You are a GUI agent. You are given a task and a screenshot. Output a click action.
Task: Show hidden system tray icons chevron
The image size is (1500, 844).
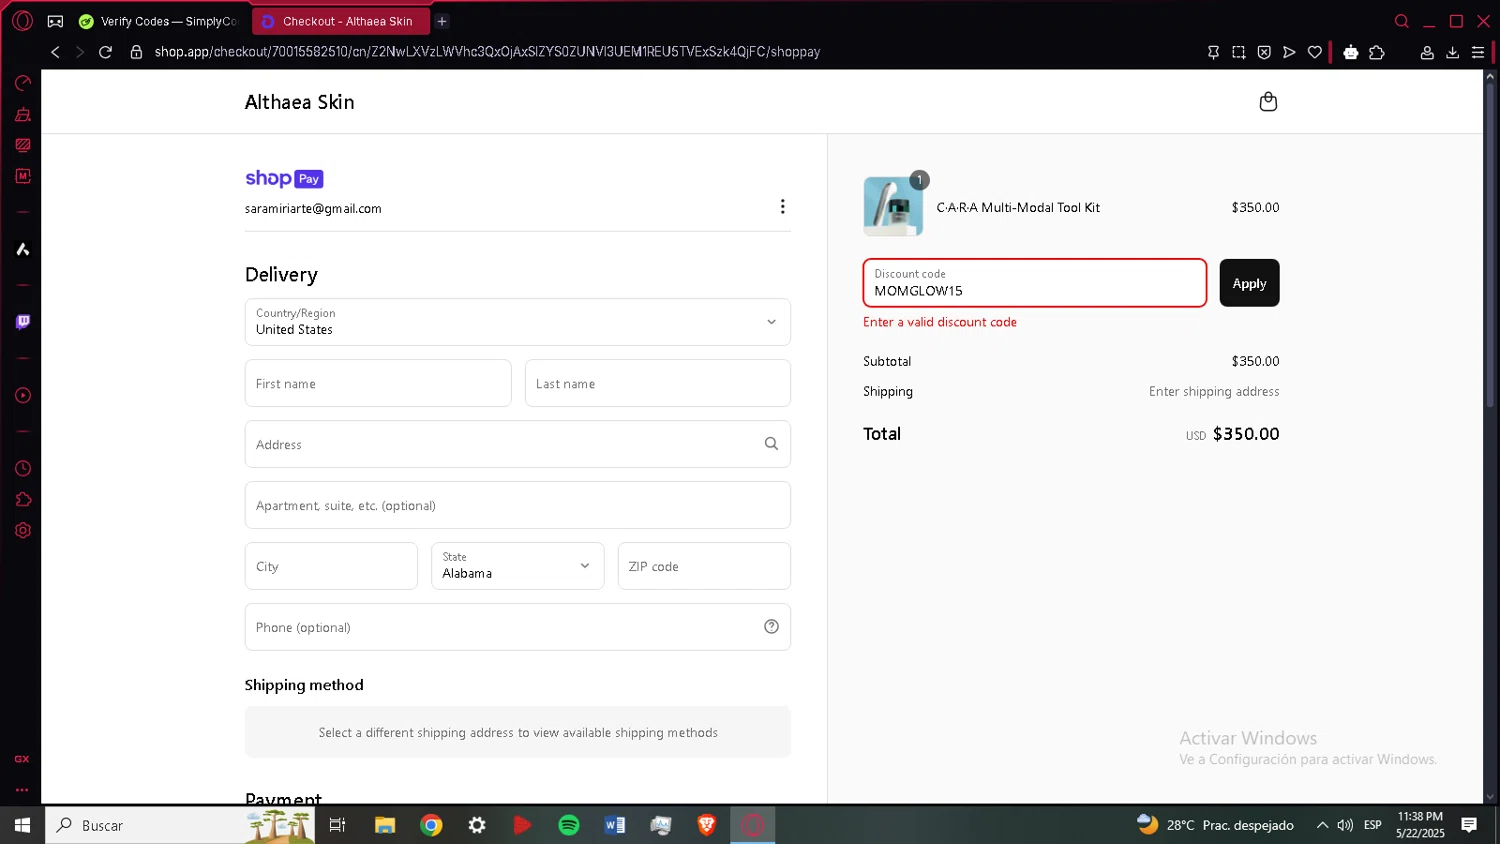1322,825
